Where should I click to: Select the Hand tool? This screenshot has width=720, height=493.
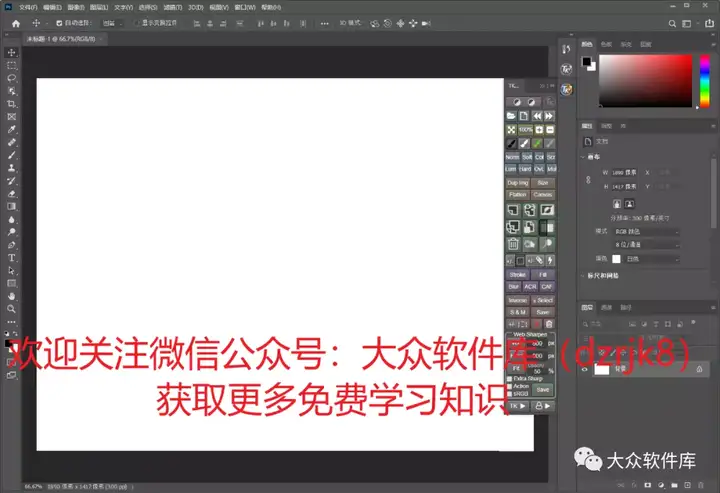pos(11,296)
